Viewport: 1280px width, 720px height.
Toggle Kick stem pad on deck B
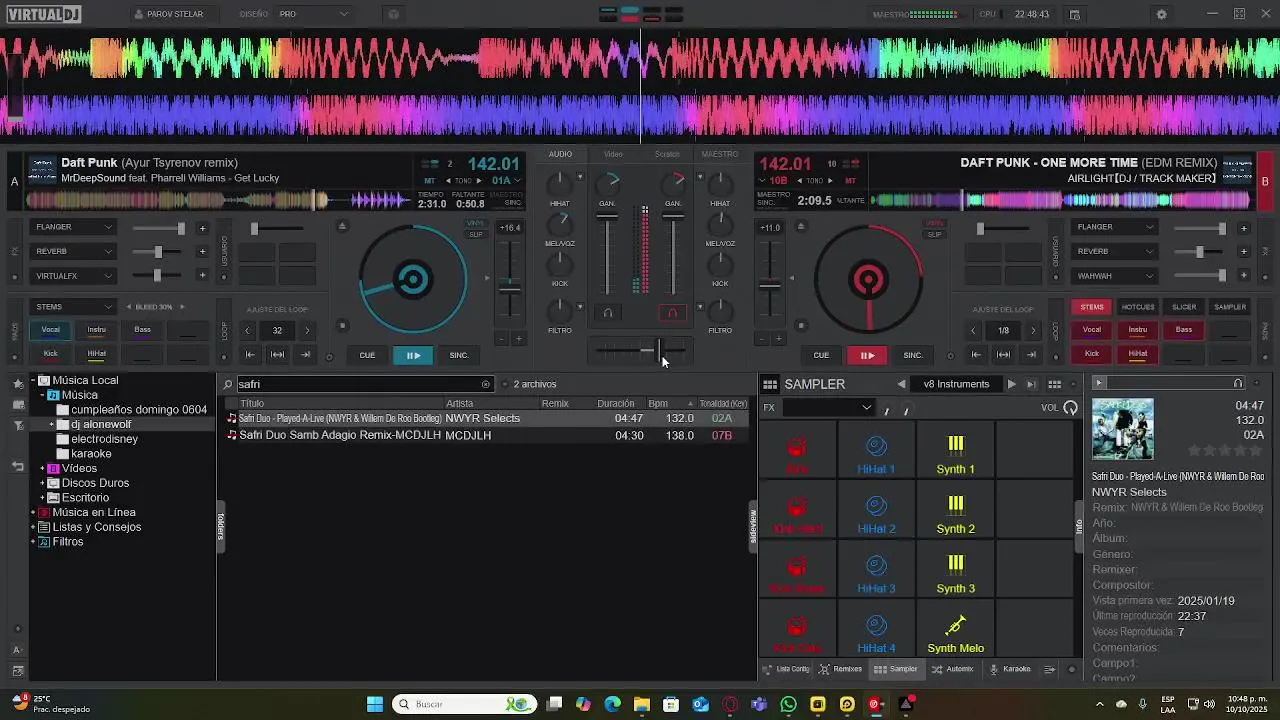[x=1092, y=354]
